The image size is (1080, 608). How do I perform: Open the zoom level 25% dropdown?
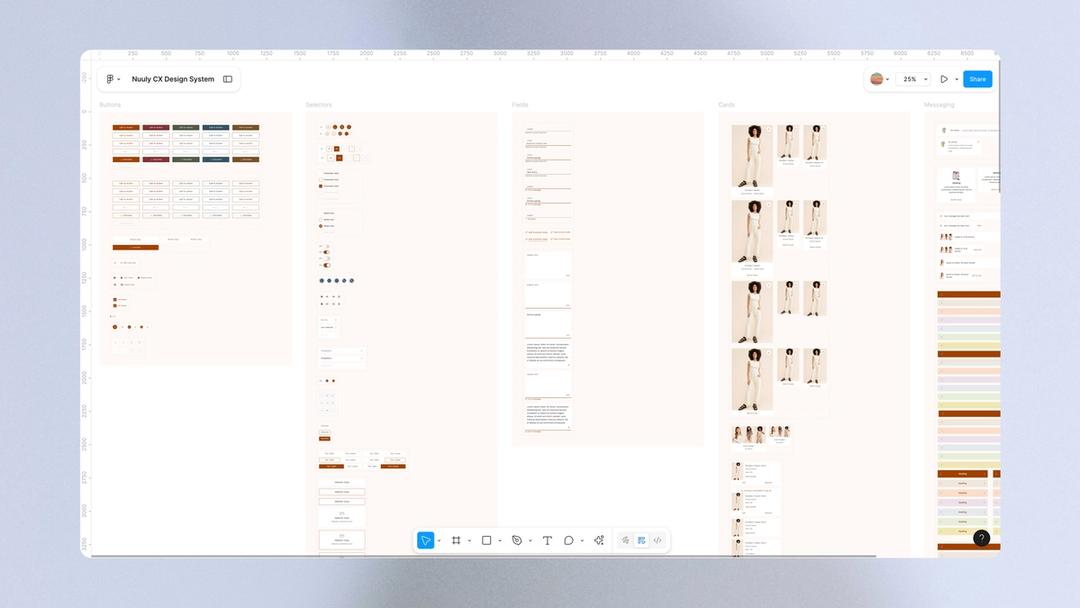coord(913,78)
